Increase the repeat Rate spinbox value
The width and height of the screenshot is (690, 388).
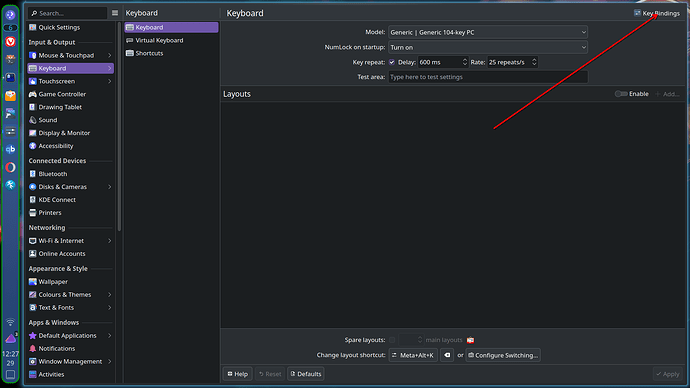point(534,60)
